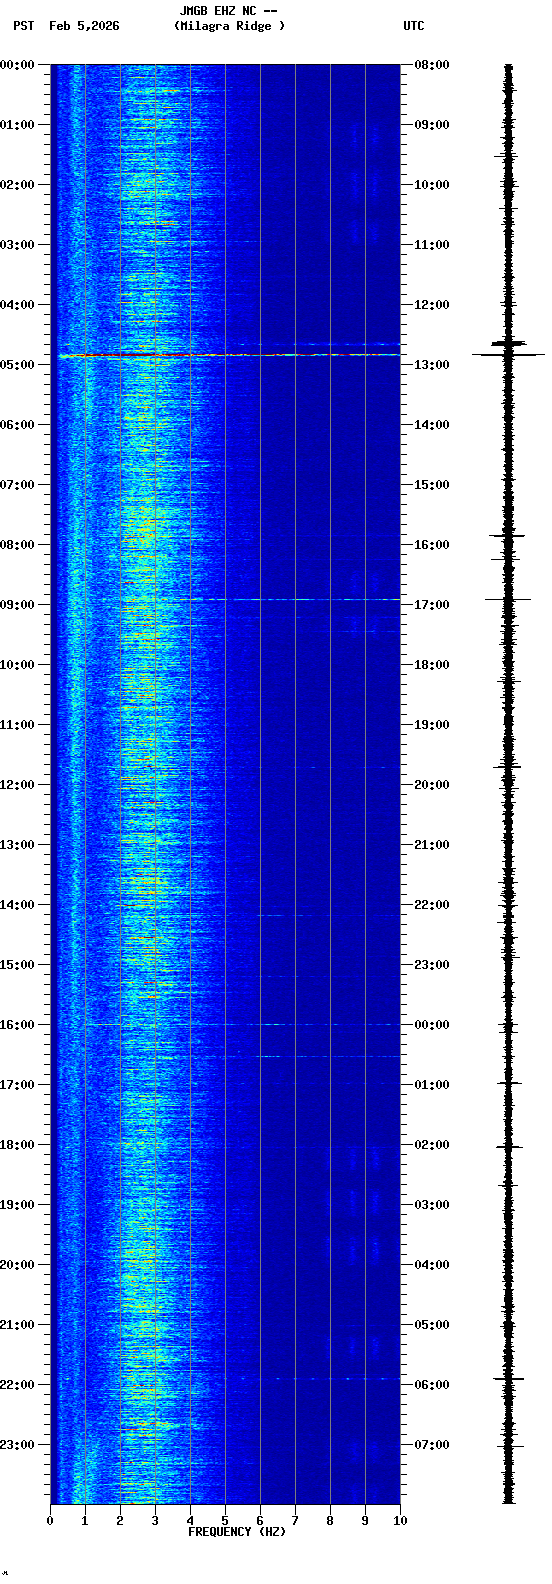Select the UTC axis label 10:00
The width and height of the screenshot is (552, 1584).
[432, 185]
